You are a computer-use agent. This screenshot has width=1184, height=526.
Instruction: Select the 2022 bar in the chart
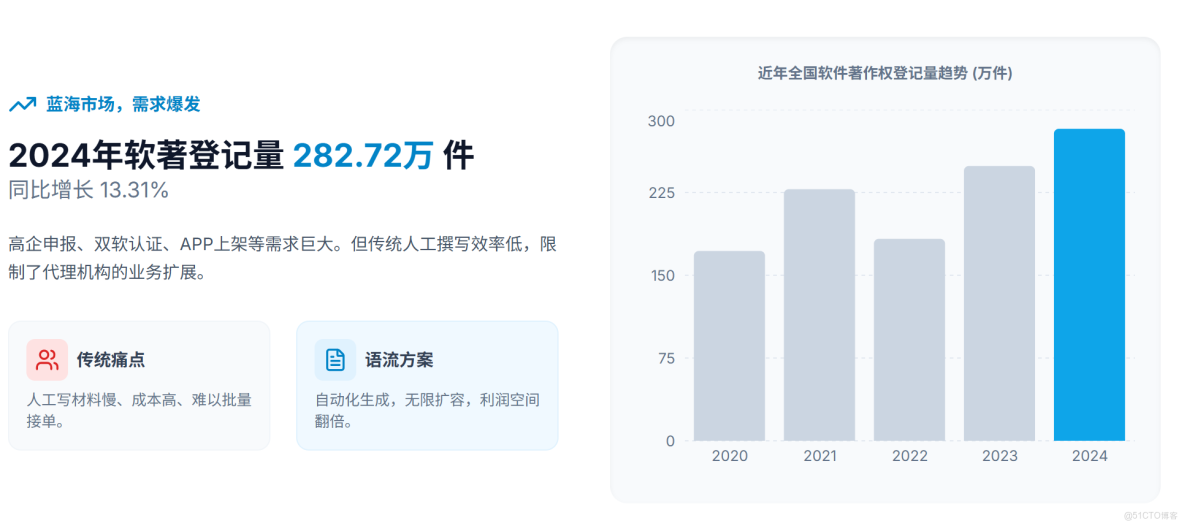909,340
